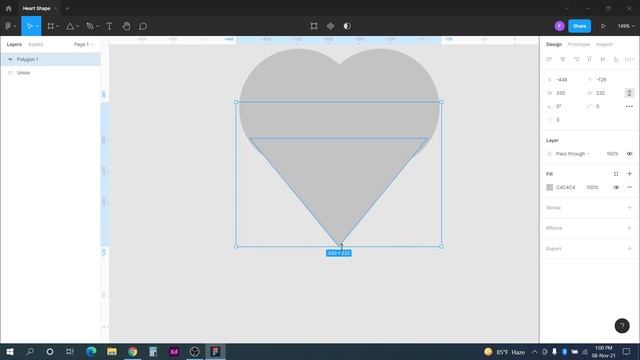The image size is (640, 360).
Task: Open the Pass through blend mode dropdown
Action: (573, 154)
